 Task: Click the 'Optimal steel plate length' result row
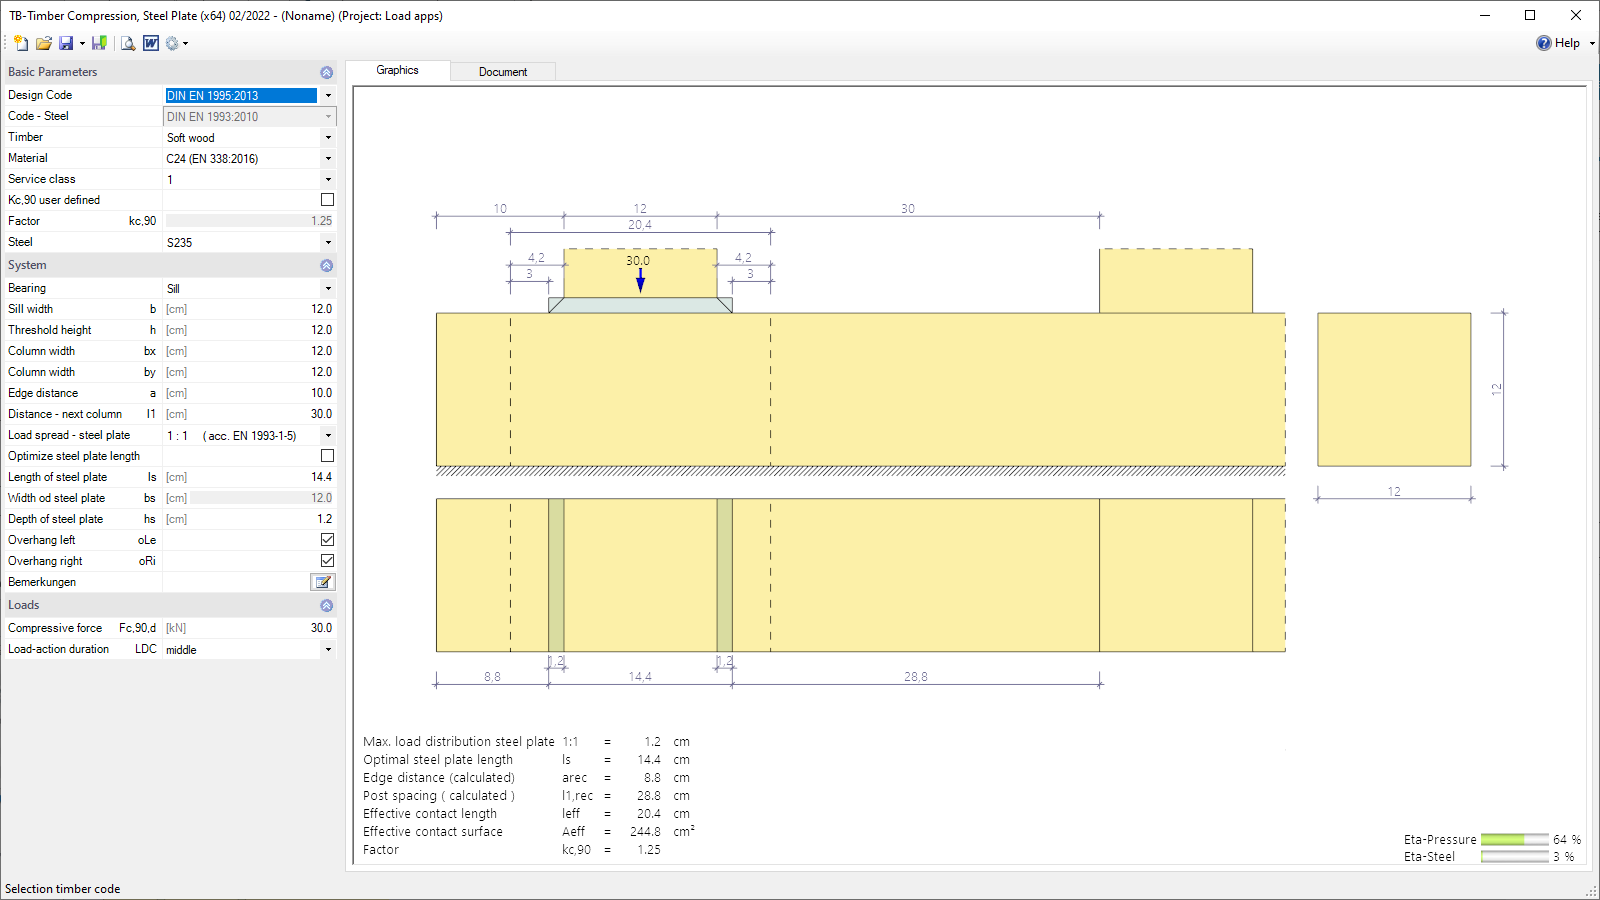pyautogui.click(x=527, y=760)
